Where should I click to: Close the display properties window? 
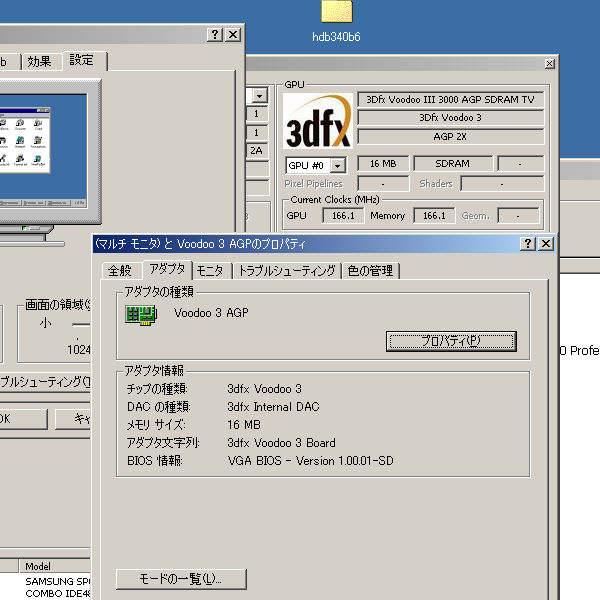pyautogui.click(x=233, y=35)
